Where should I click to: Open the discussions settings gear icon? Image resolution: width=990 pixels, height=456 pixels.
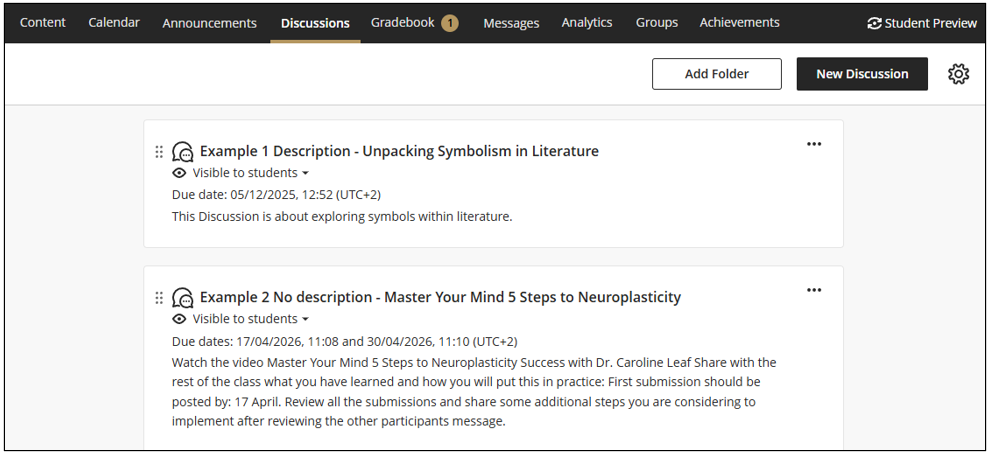[958, 74]
